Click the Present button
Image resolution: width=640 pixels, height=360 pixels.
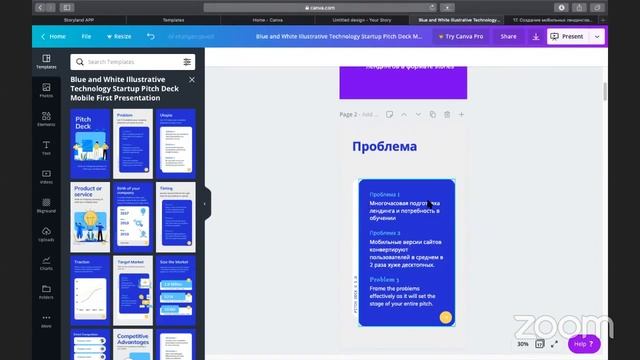coord(568,37)
